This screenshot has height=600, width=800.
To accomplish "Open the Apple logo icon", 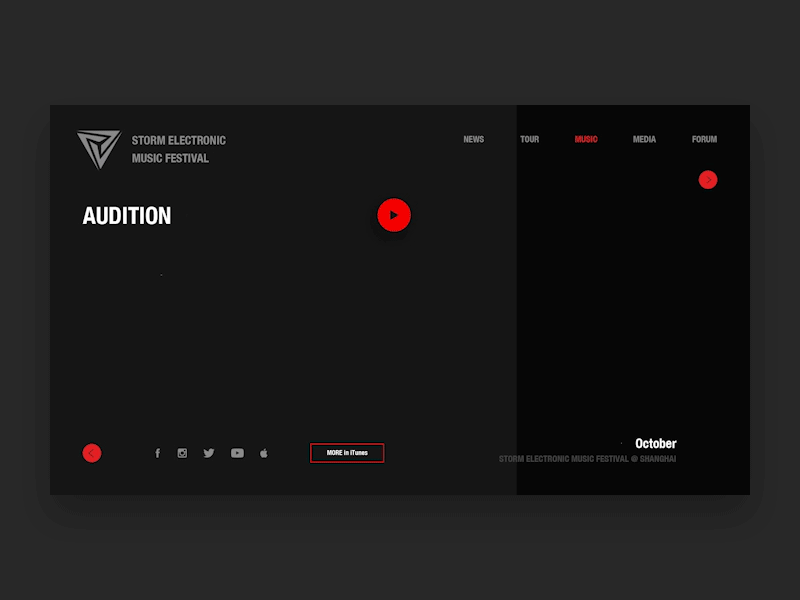I will (264, 453).
